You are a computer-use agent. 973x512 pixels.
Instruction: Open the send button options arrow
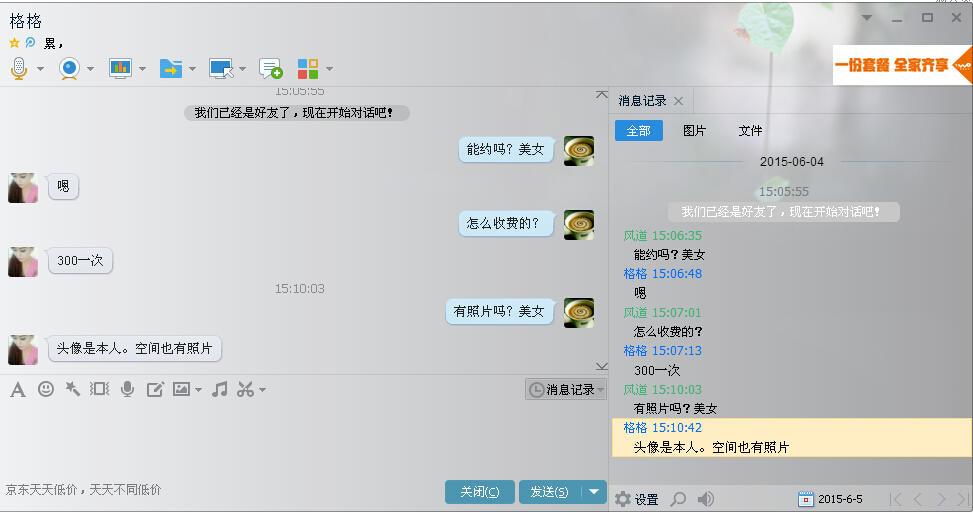pos(594,491)
